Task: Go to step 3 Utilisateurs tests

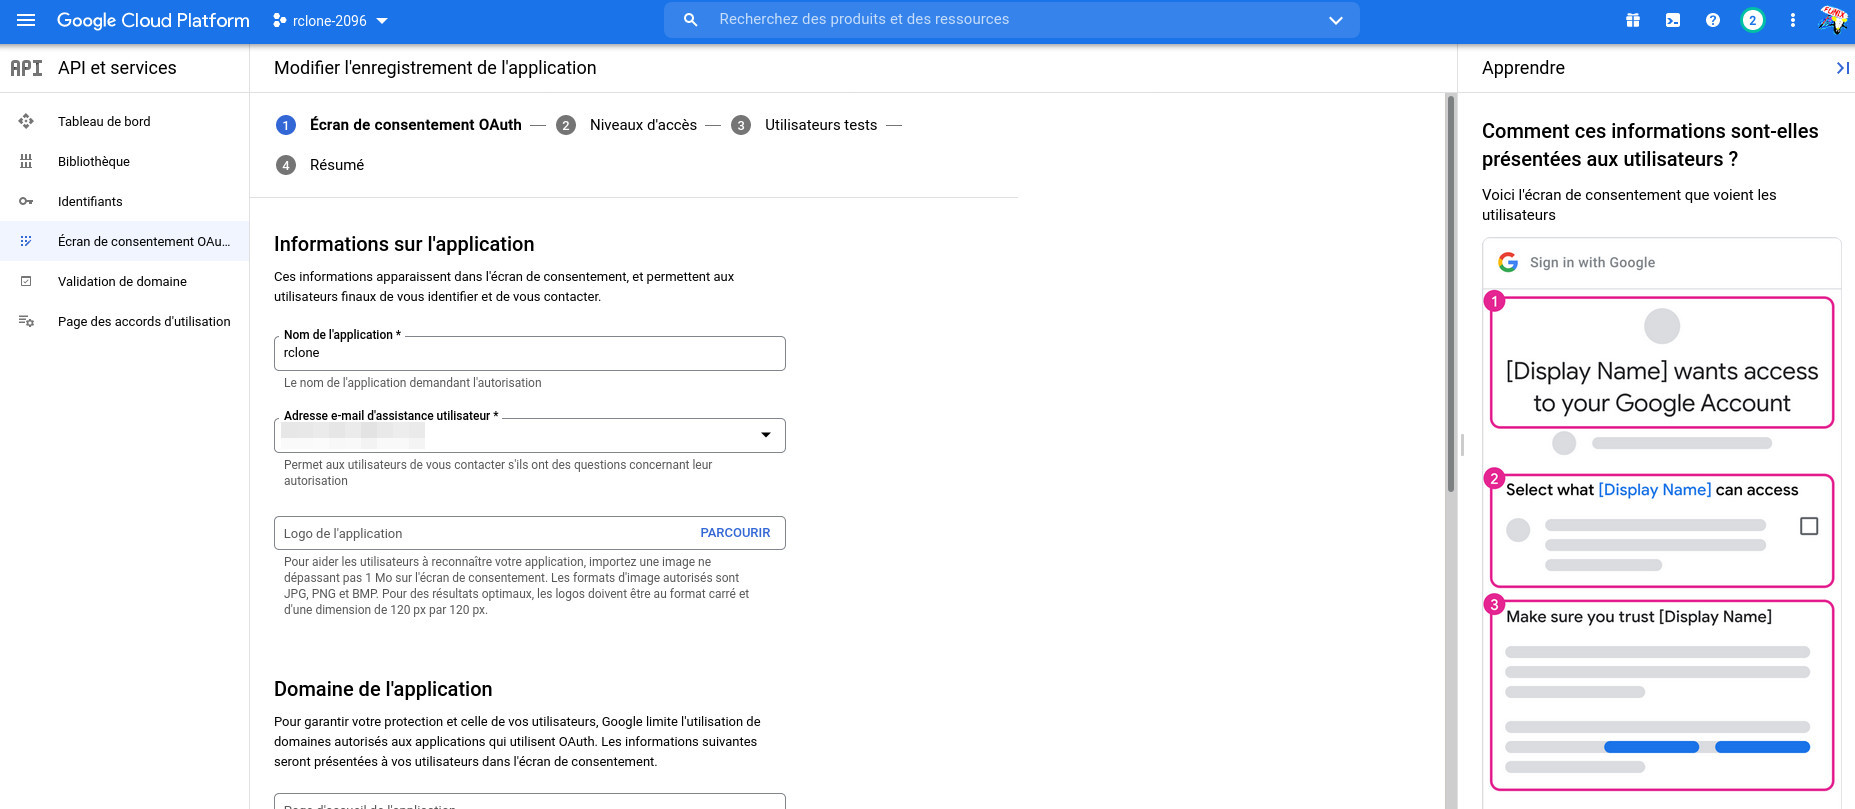Action: pos(804,125)
